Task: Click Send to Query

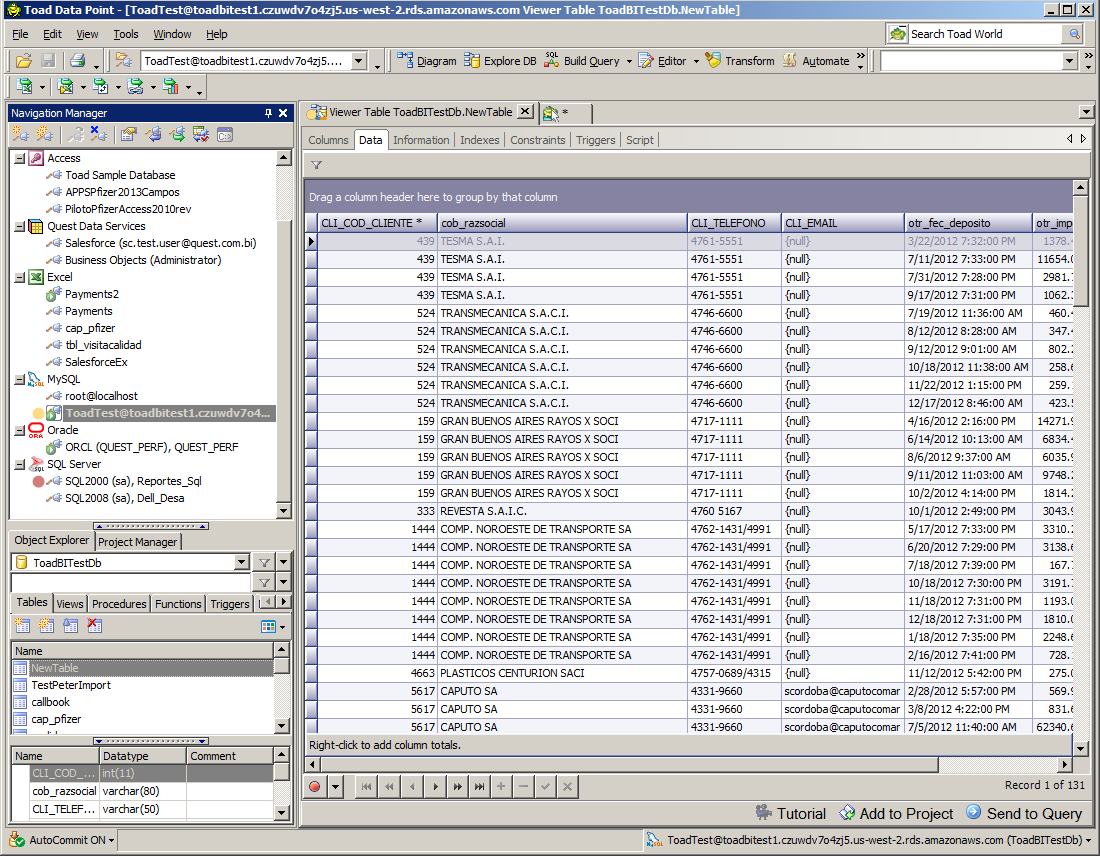Action: [x=1024, y=813]
